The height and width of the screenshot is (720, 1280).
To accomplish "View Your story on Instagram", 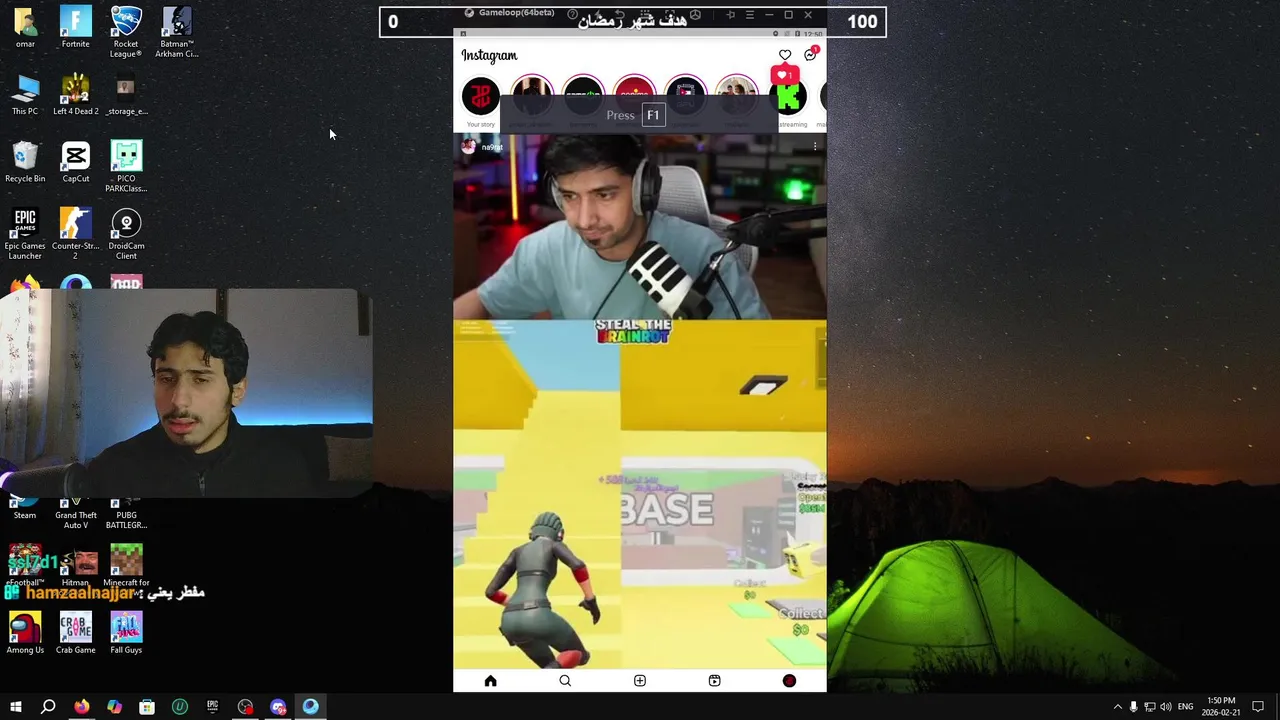I will [481, 101].
